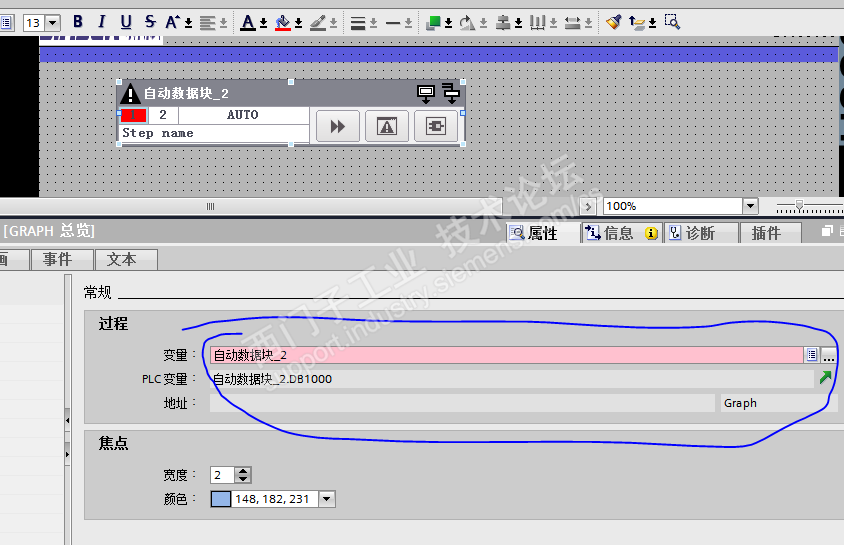This screenshot has height=545, width=844.
Task: Click the float window icon in inspector
Action: (827, 231)
